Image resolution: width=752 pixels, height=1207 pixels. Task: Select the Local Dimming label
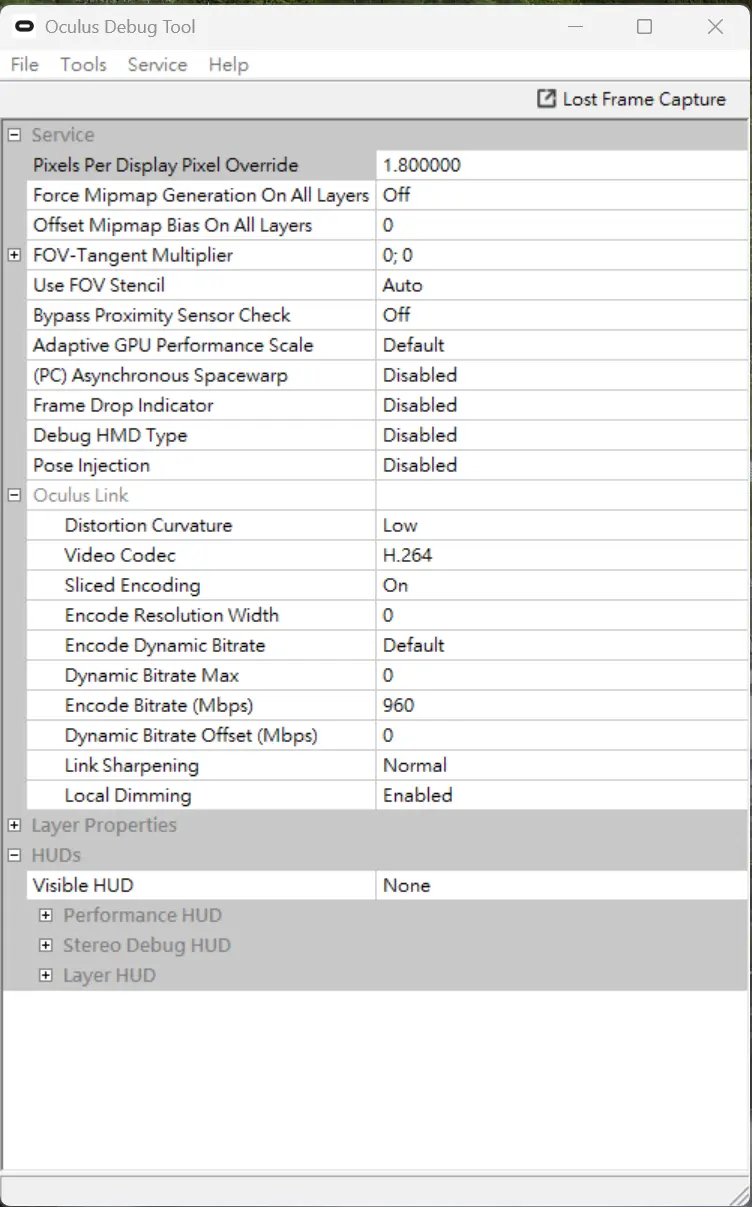click(128, 795)
